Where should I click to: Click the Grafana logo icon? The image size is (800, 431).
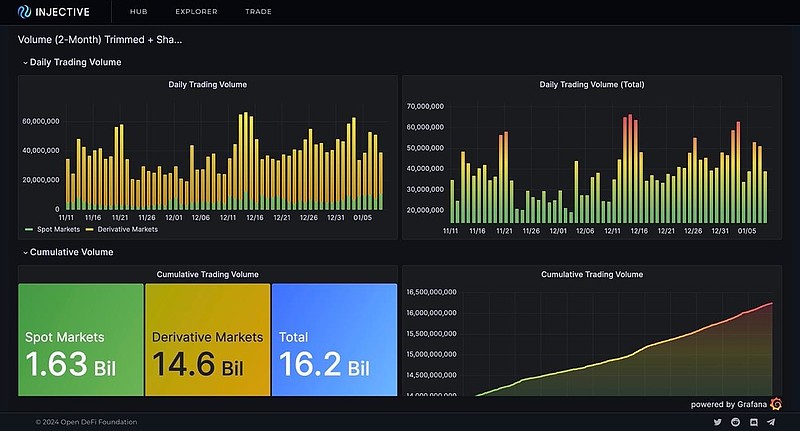click(776, 404)
